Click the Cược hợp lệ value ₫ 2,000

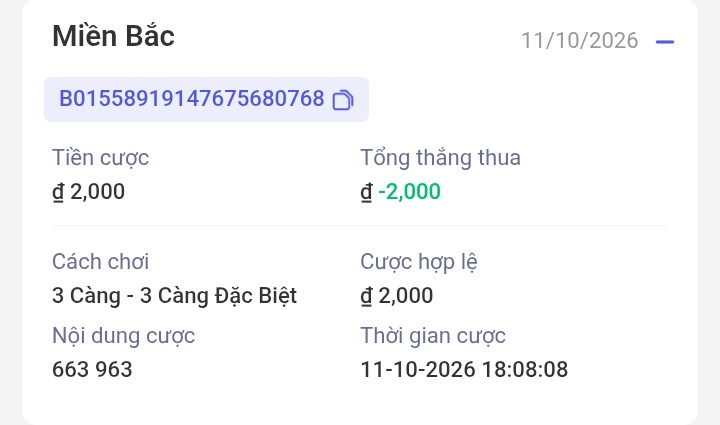397,296
